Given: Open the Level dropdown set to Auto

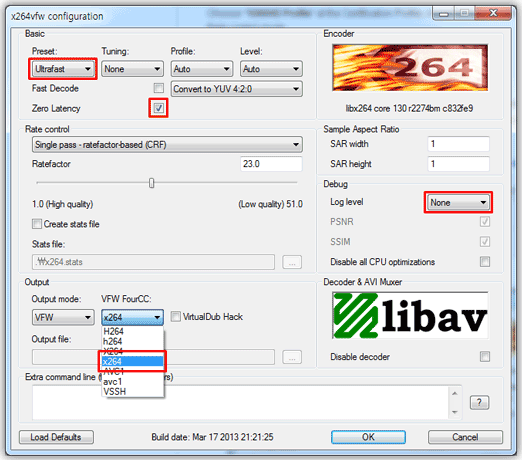Looking at the screenshot, I should tap(271, 69).
